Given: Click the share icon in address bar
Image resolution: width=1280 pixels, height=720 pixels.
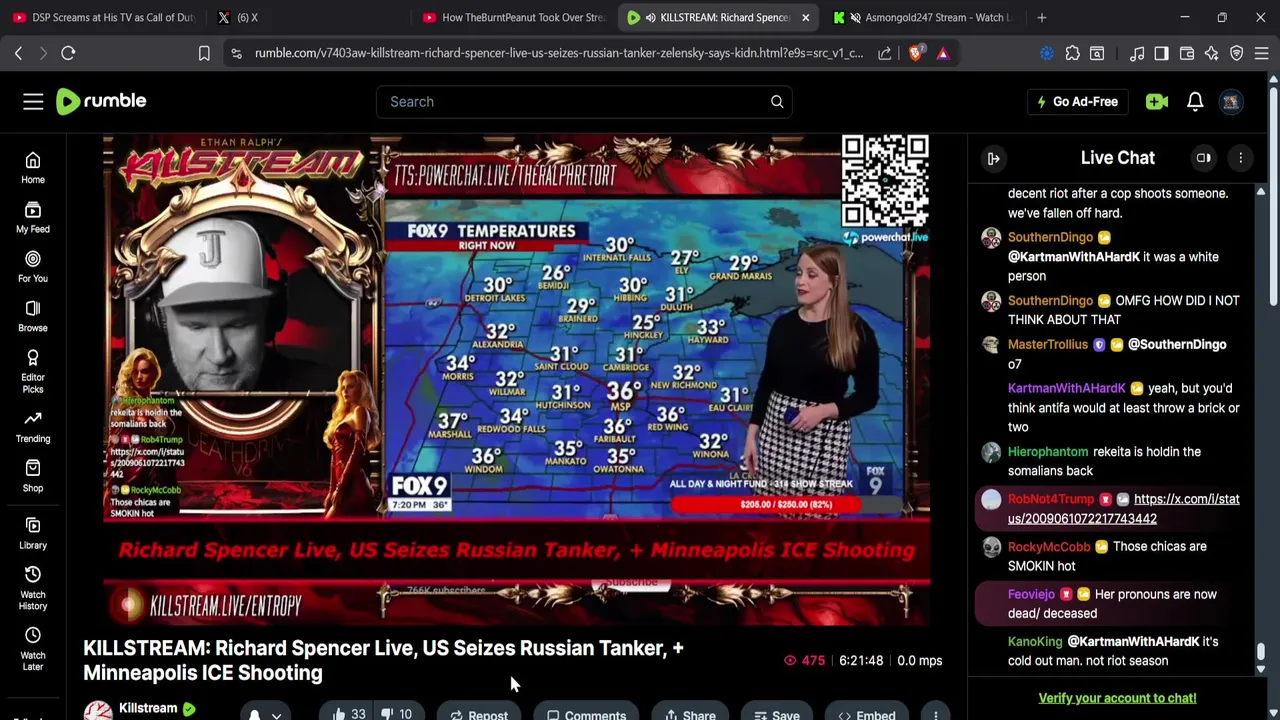Looking at the screenshot, I should pyautogui.click(x=885, y=53).
